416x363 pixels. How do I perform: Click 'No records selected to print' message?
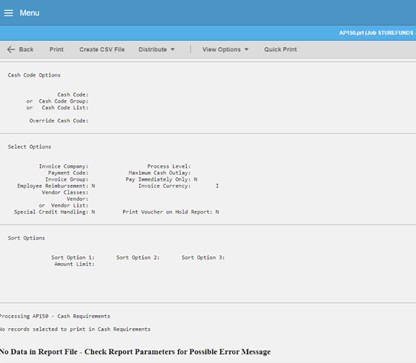click(x=75, y=329)
